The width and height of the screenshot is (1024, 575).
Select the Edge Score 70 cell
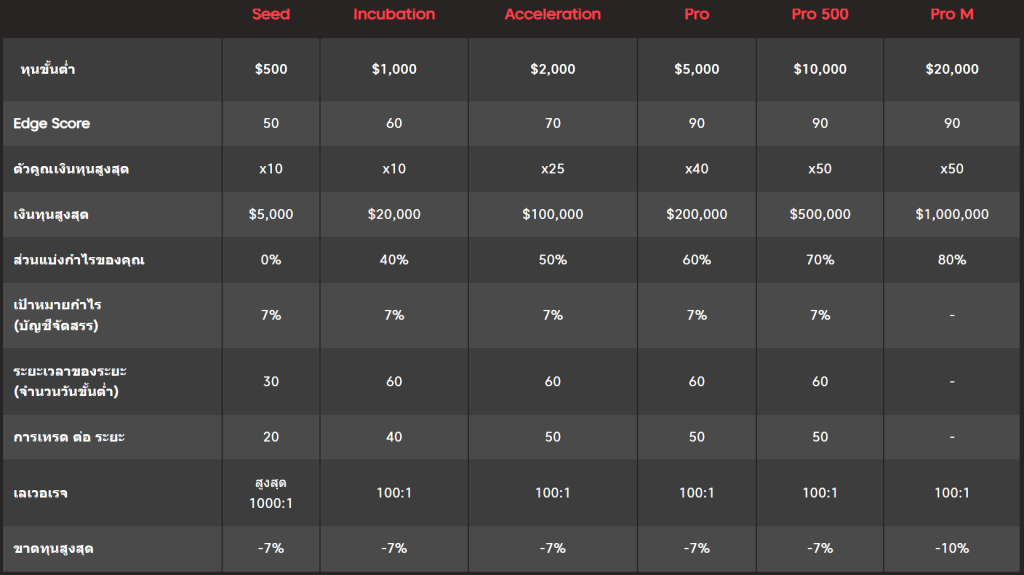[552, 123]
